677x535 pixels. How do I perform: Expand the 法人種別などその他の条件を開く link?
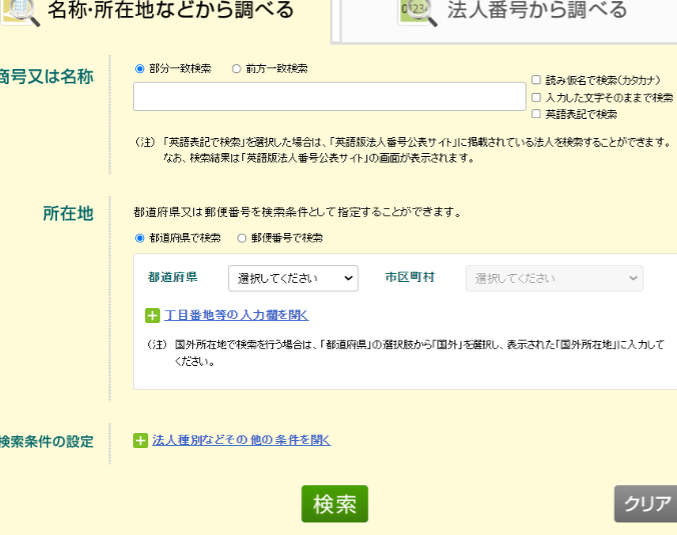click(x=240, y=440)
